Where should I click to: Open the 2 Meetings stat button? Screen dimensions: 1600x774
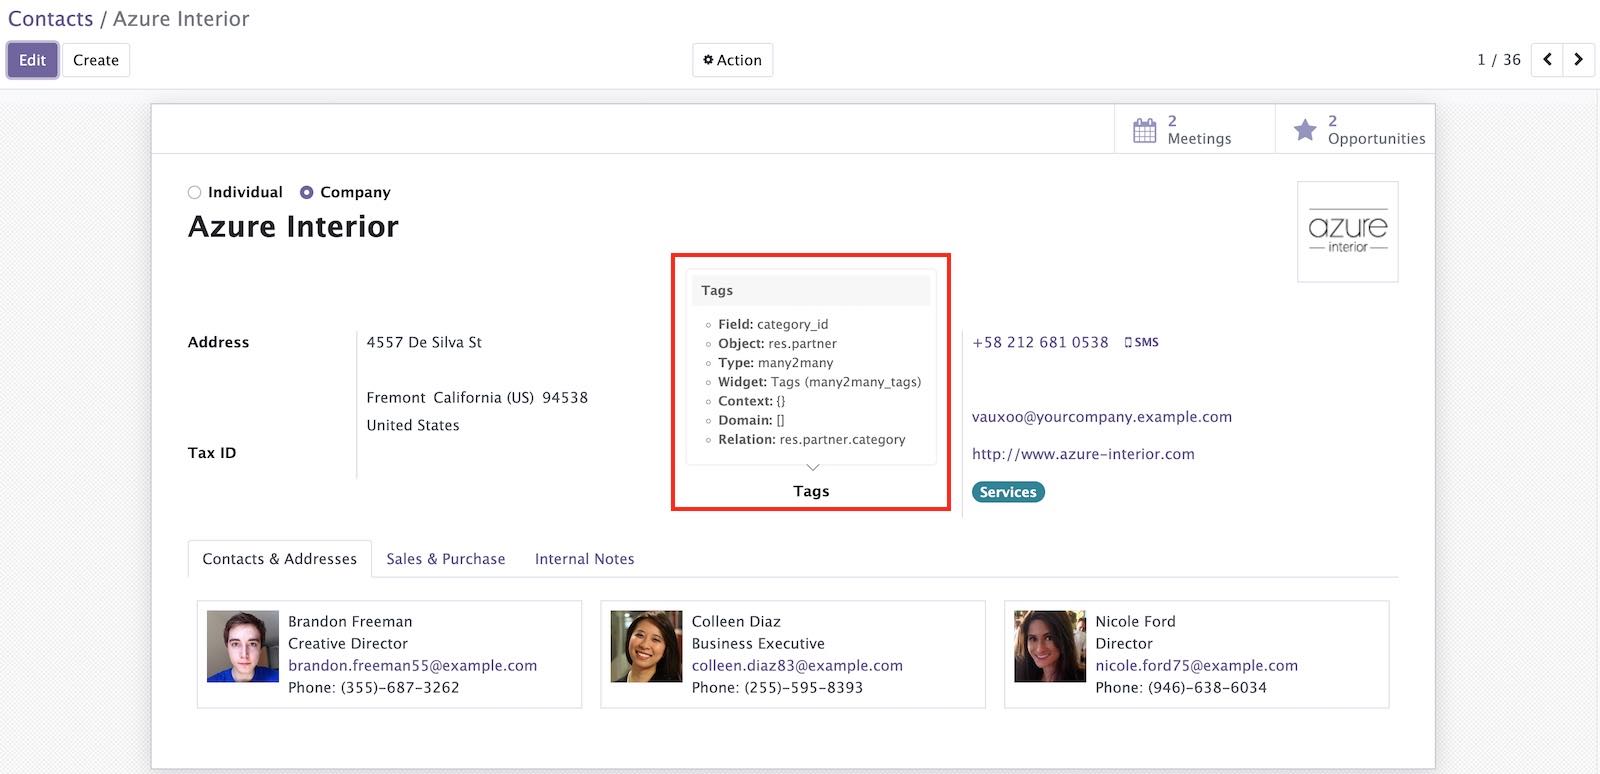(1194, 129)
